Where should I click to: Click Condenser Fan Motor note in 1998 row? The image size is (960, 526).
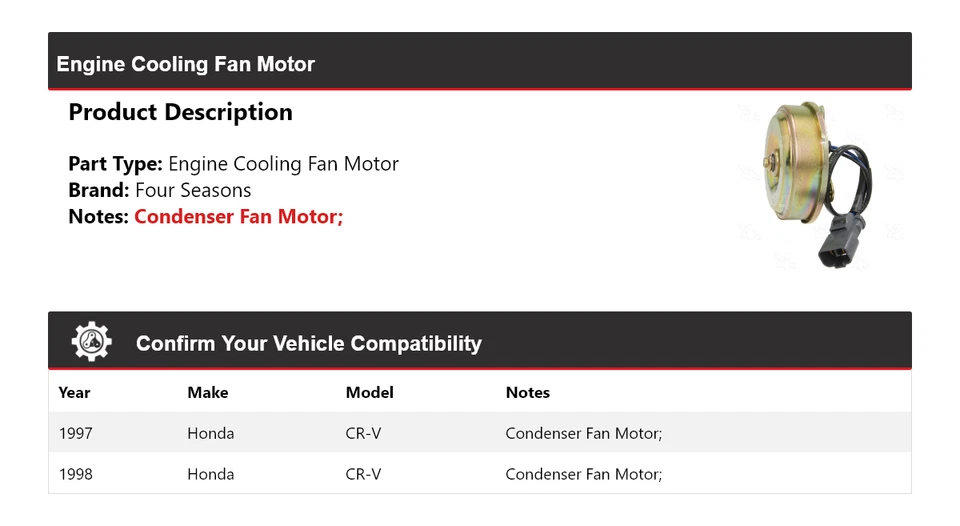(x=584, y=474)
